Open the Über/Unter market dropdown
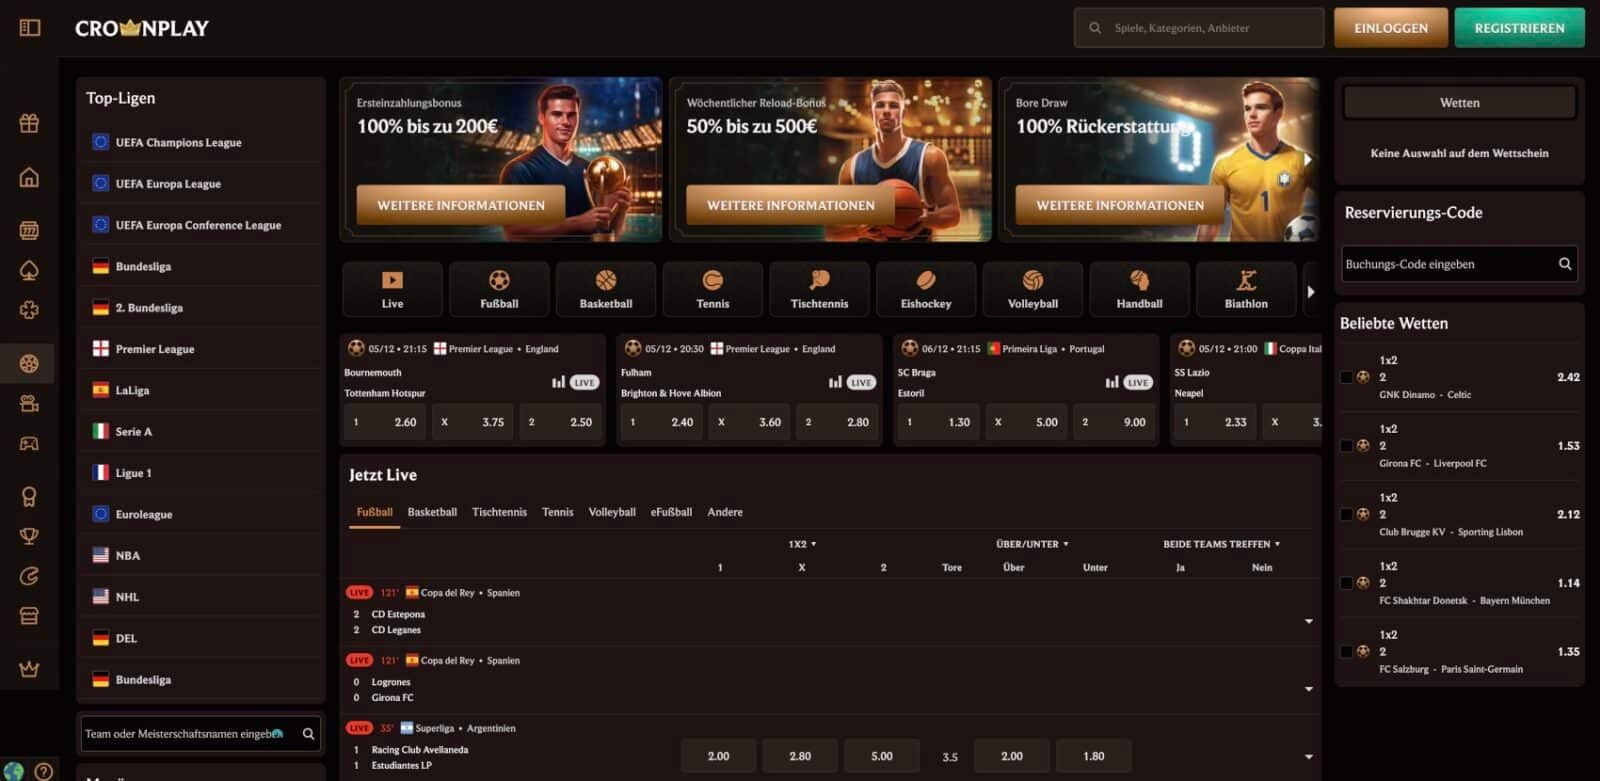Viewport: 1600px width, 781px height. (1032, 544)
